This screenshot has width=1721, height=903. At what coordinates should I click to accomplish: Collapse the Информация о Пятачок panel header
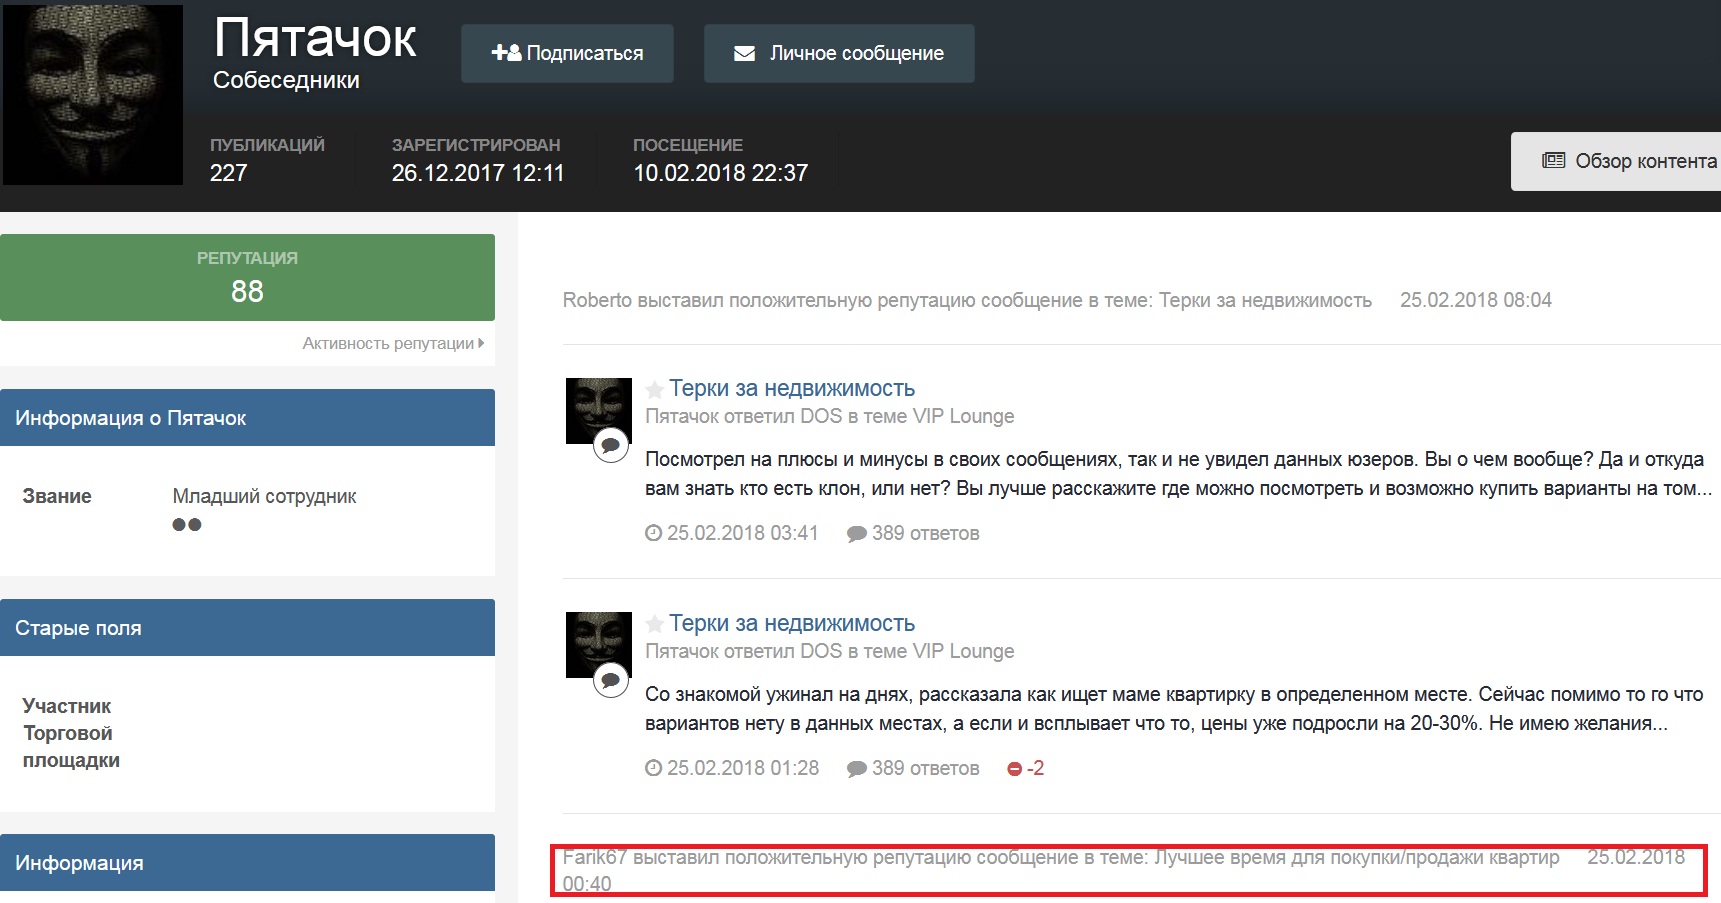click(247, 418)
